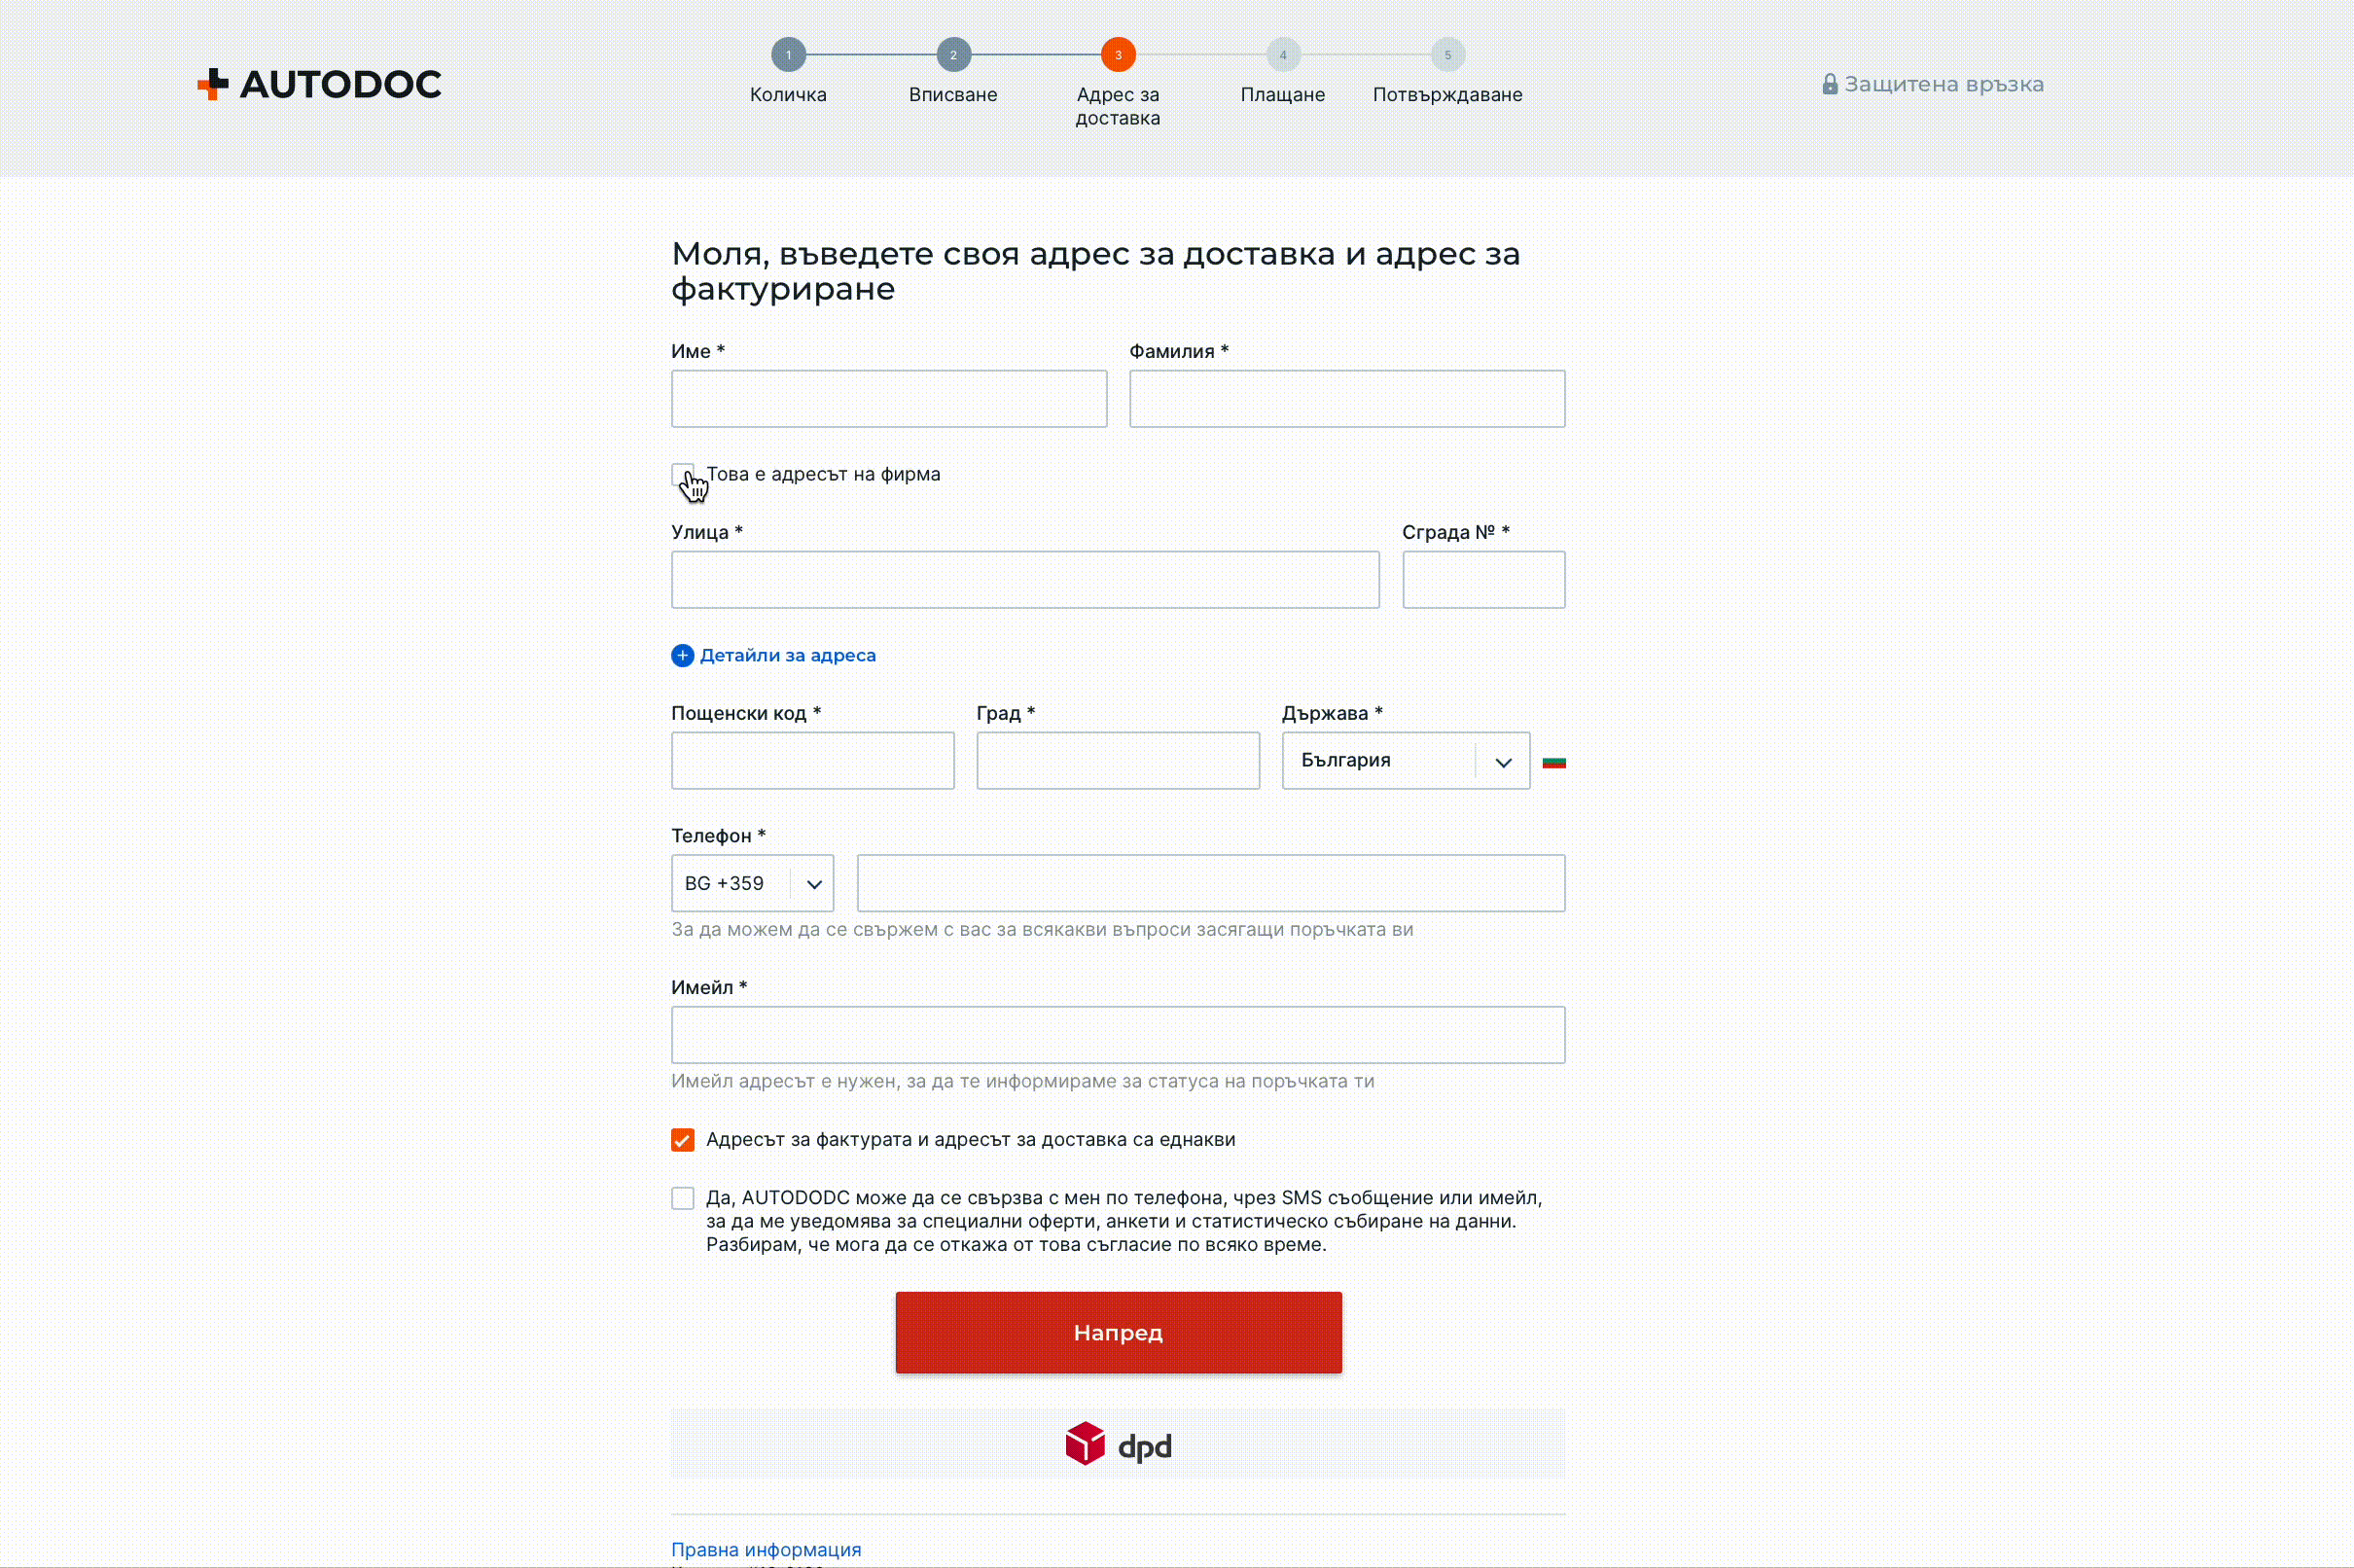Uncheck the same billing and delivery address box

tap(682, 1140)
